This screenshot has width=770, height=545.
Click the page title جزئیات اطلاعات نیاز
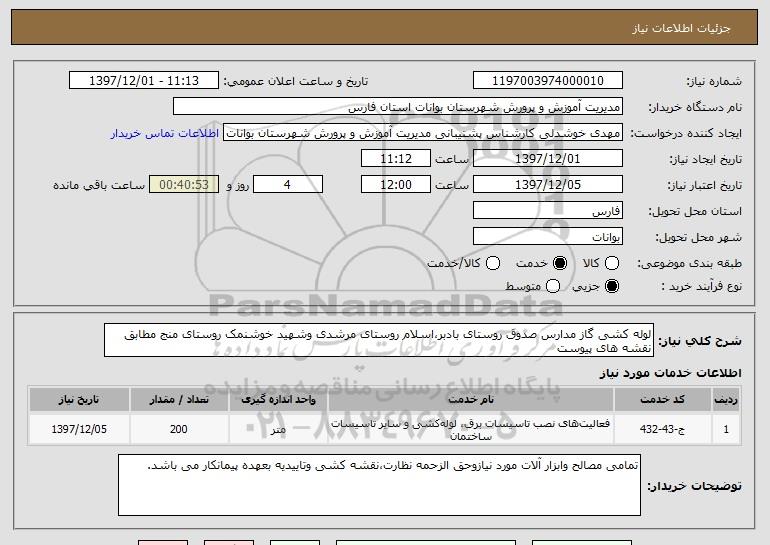[x=681, y=28]
